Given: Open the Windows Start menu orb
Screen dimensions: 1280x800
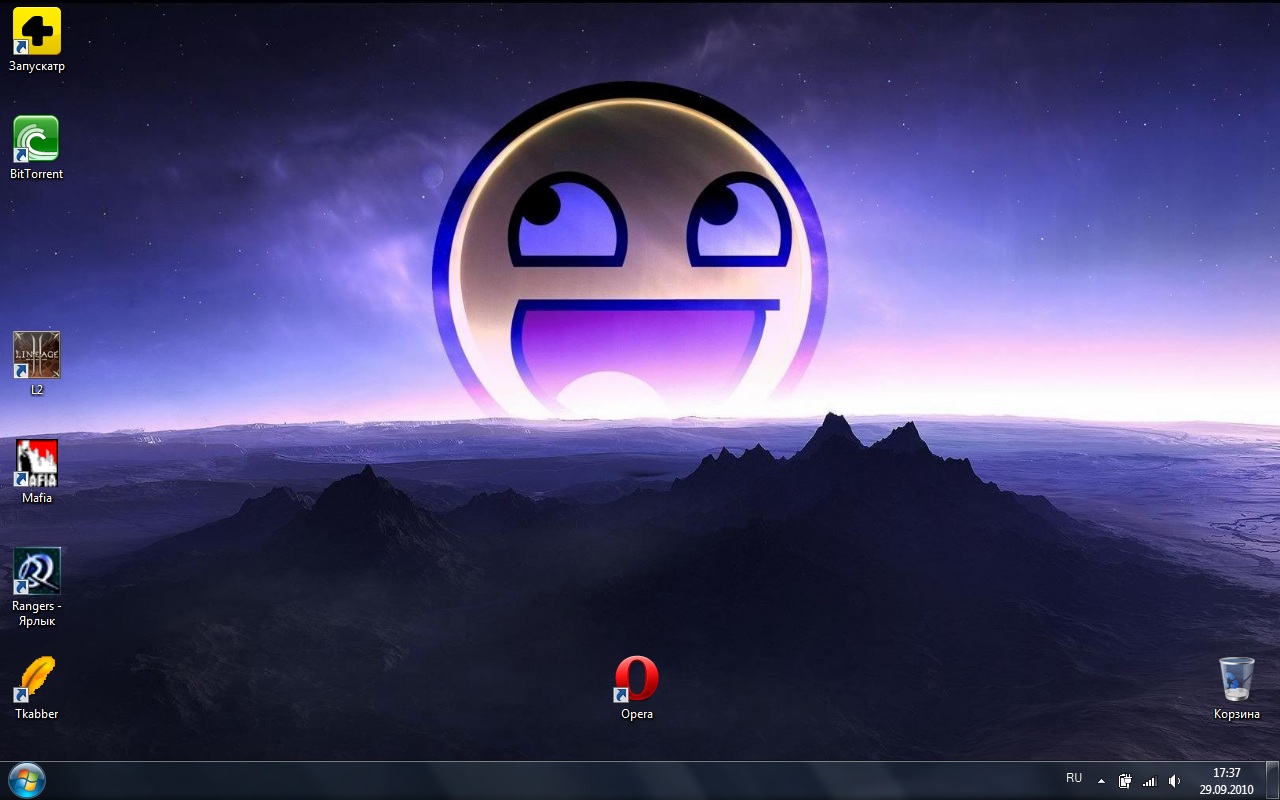Looking at the screenshot, I should click(26, 780).
